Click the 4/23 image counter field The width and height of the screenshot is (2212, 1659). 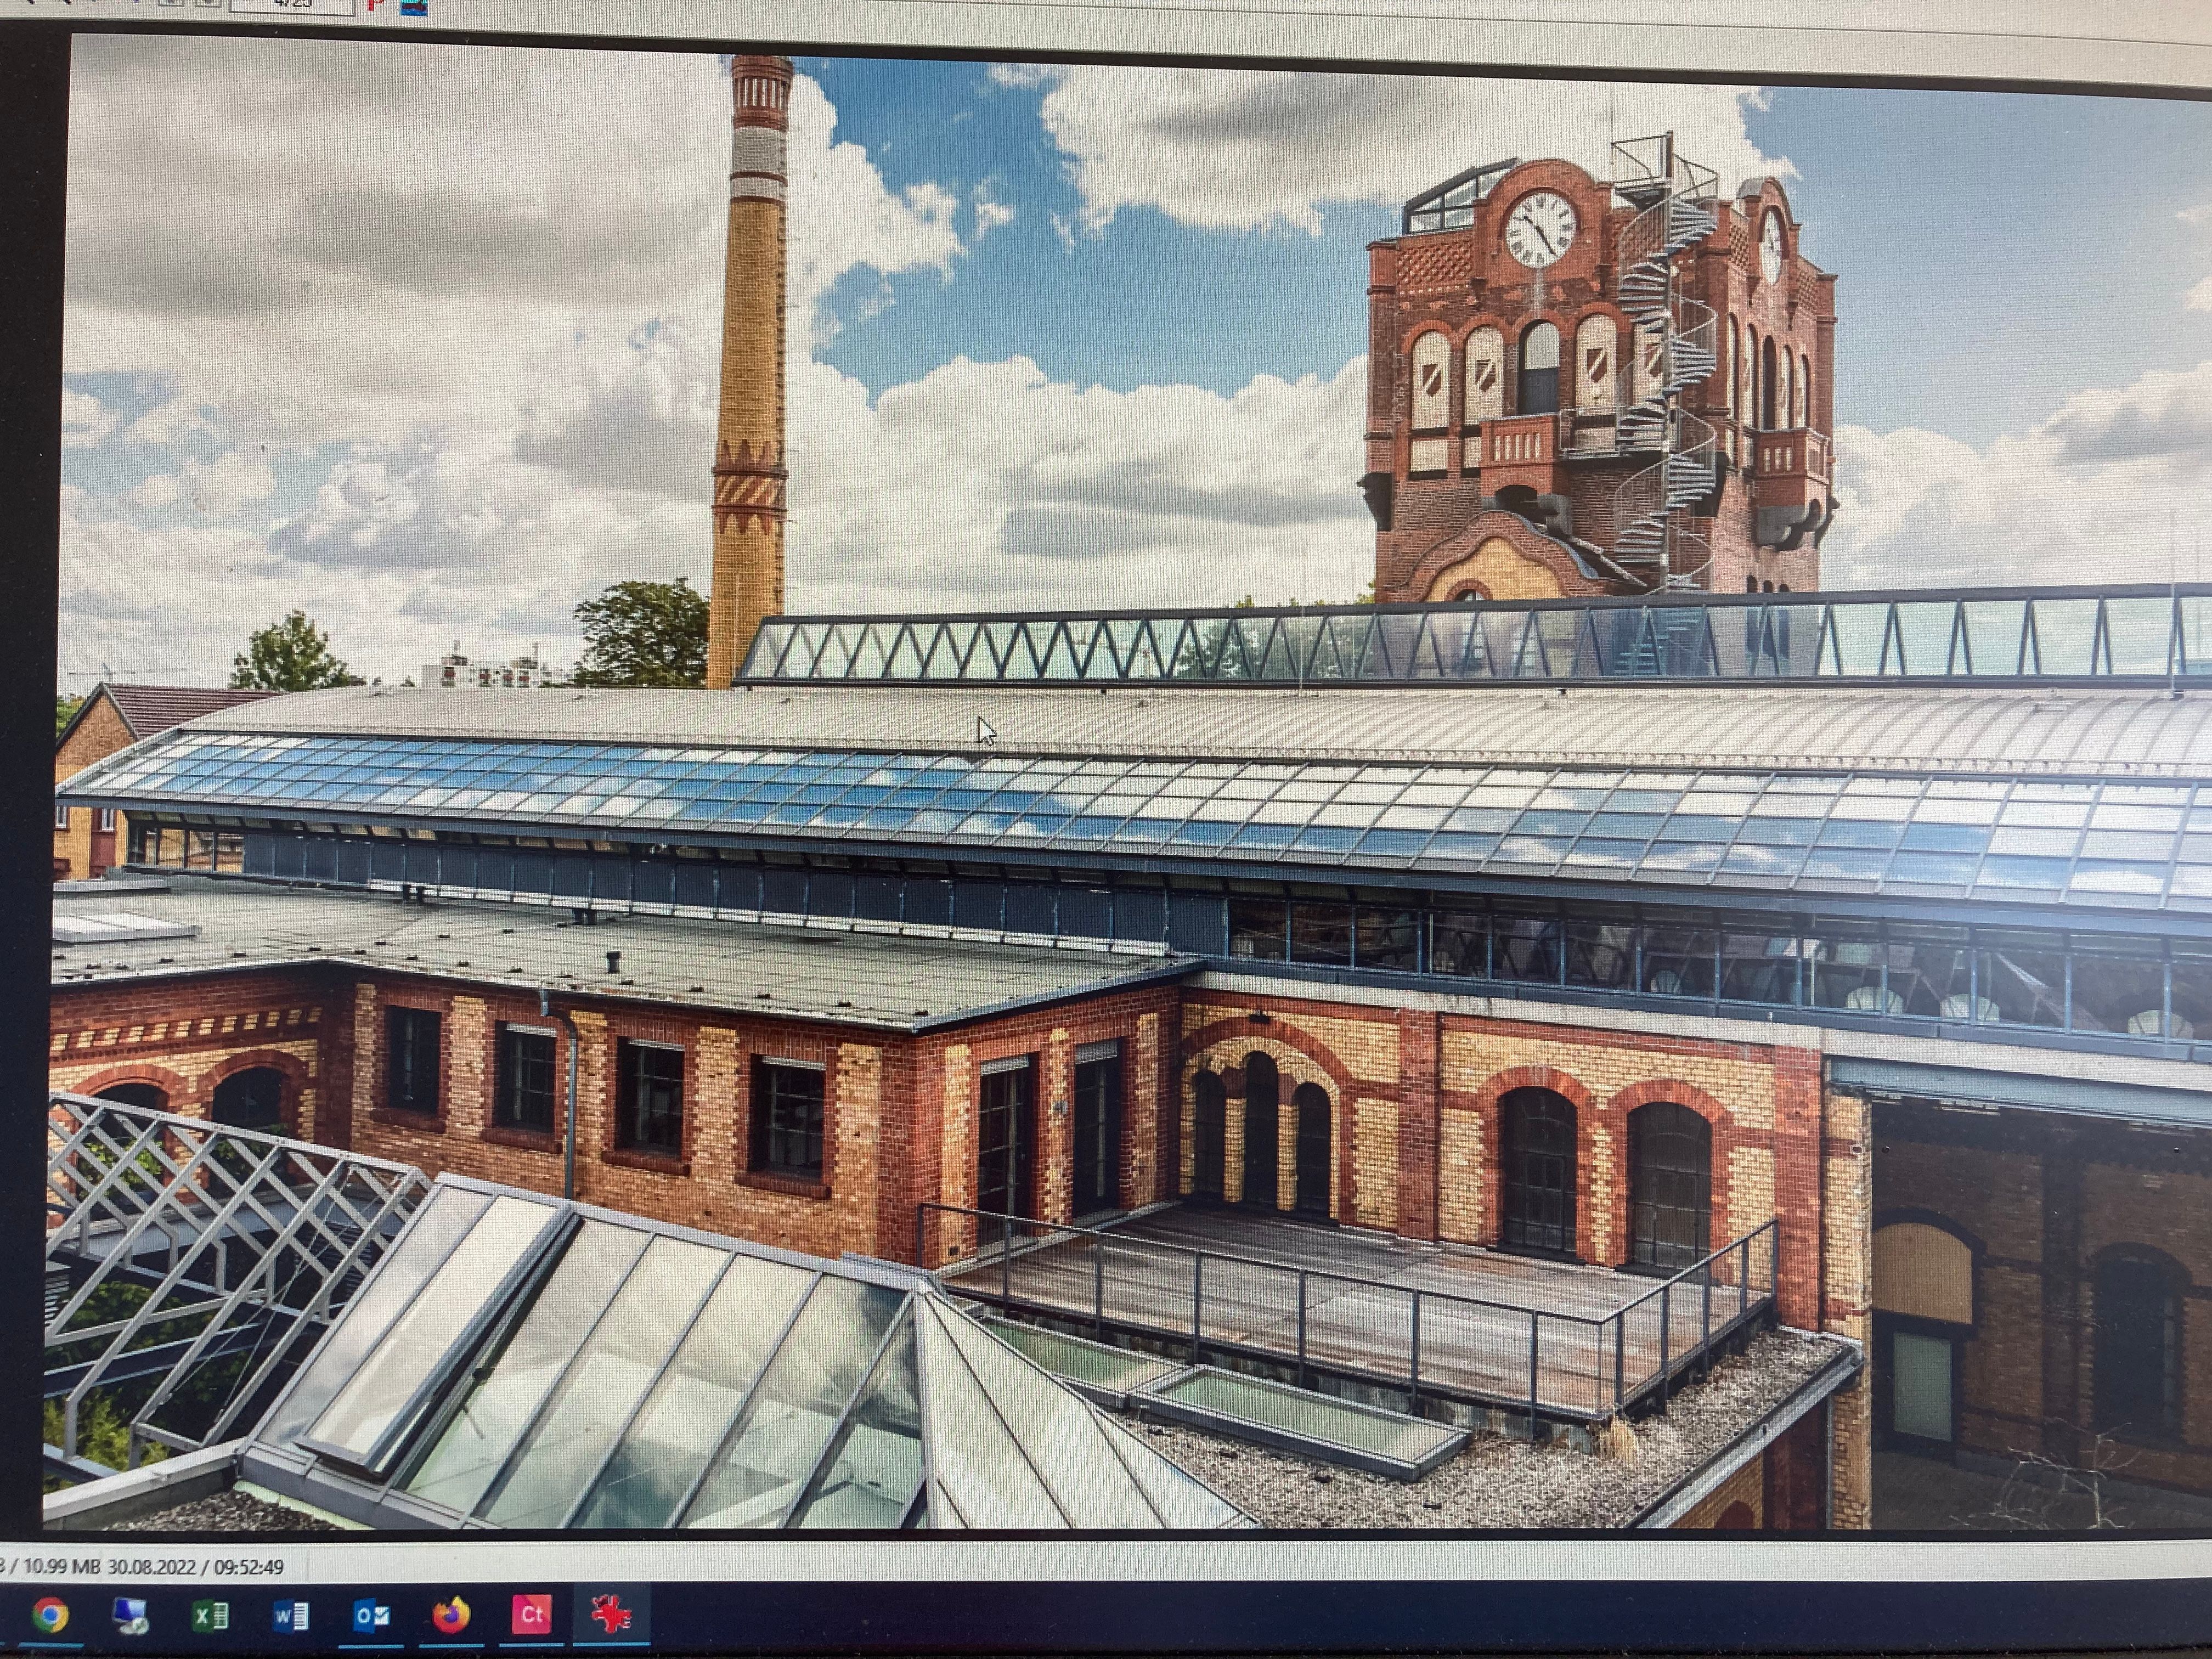tap(291, 6)
